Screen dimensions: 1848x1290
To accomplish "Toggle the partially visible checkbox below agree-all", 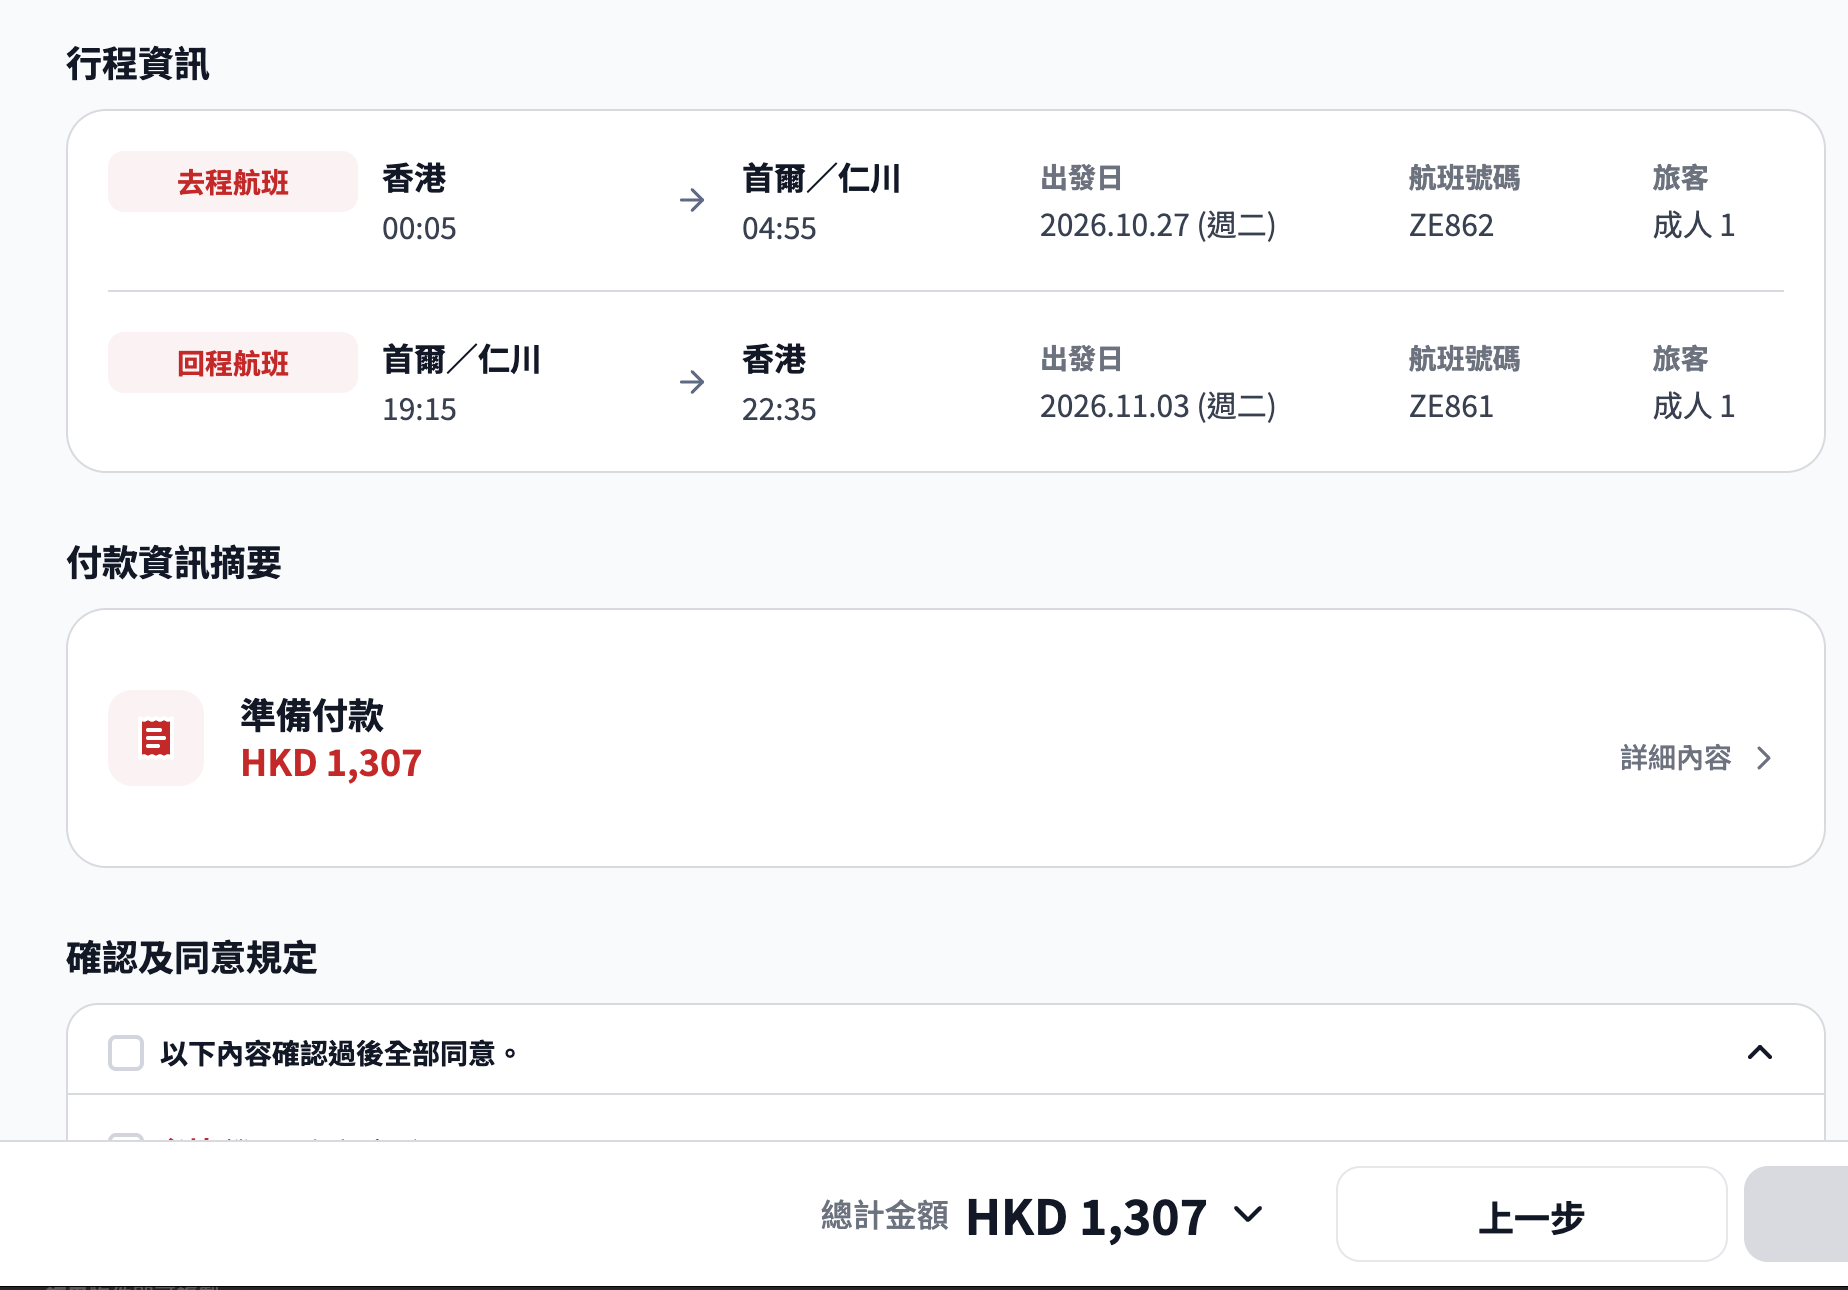I will [126, 1137].
